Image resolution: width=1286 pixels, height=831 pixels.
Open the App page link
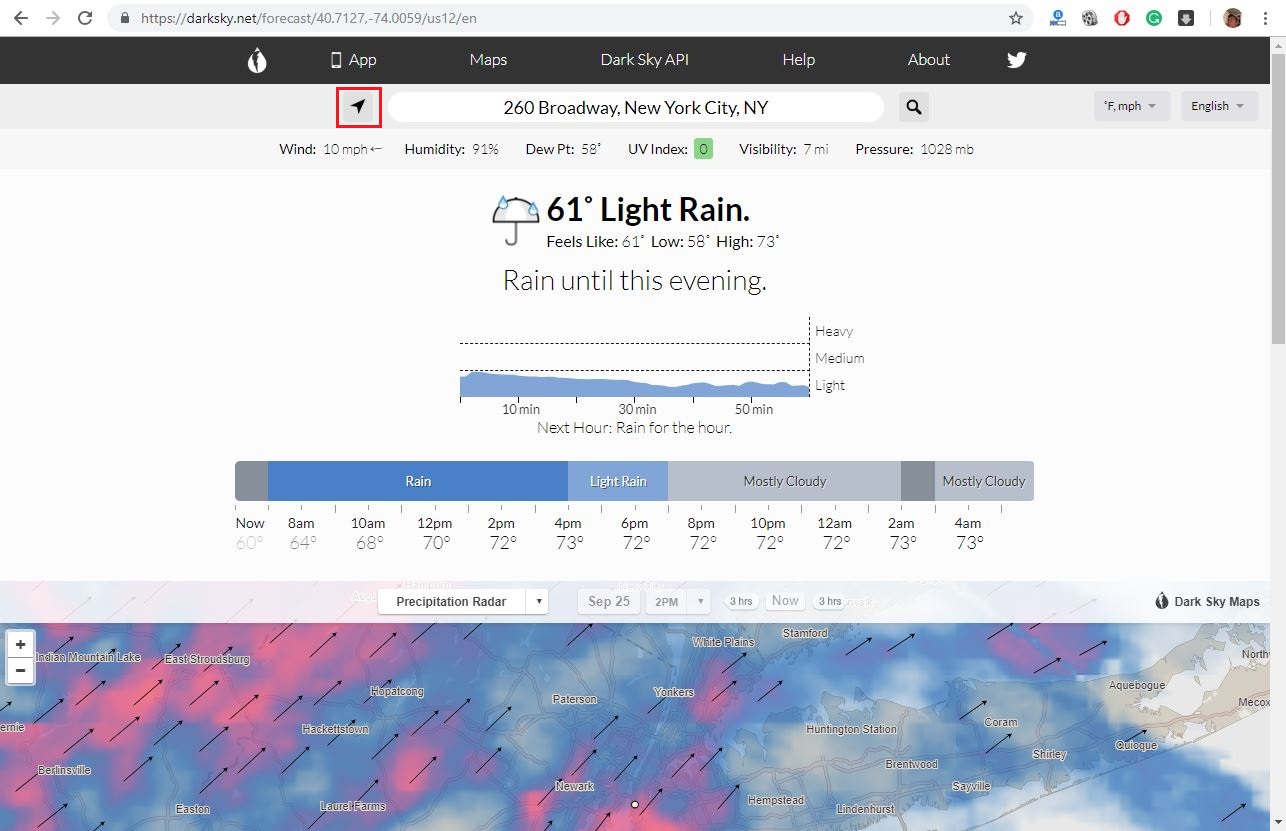point(354,60)
